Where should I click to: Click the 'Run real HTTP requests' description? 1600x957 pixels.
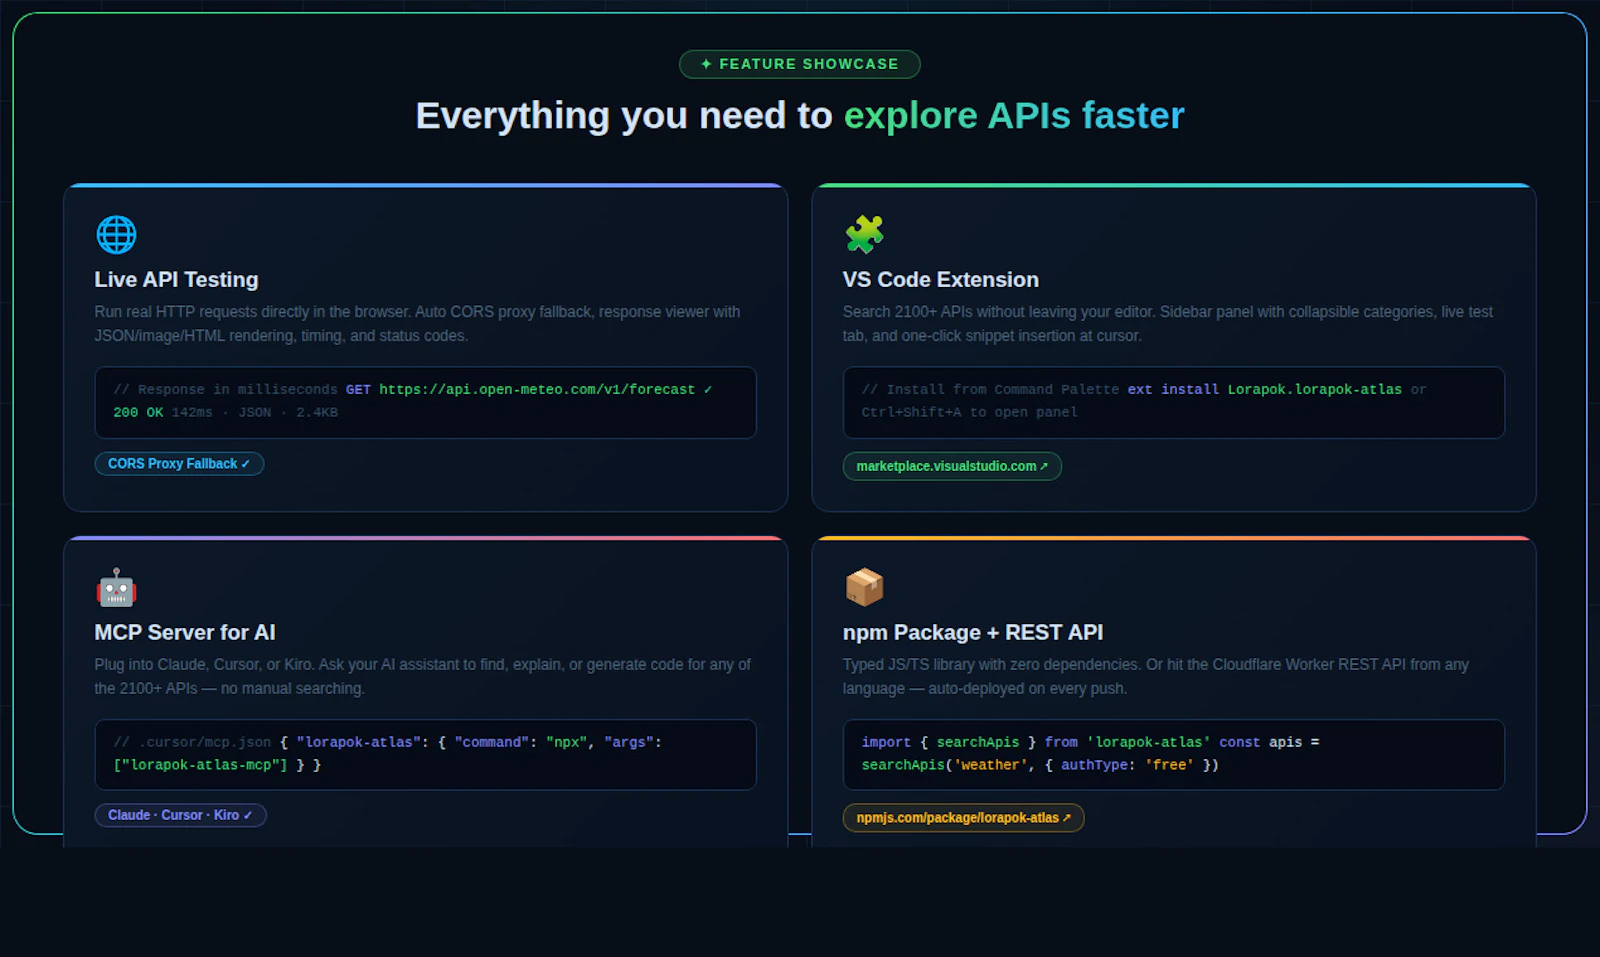pos(418,324)
